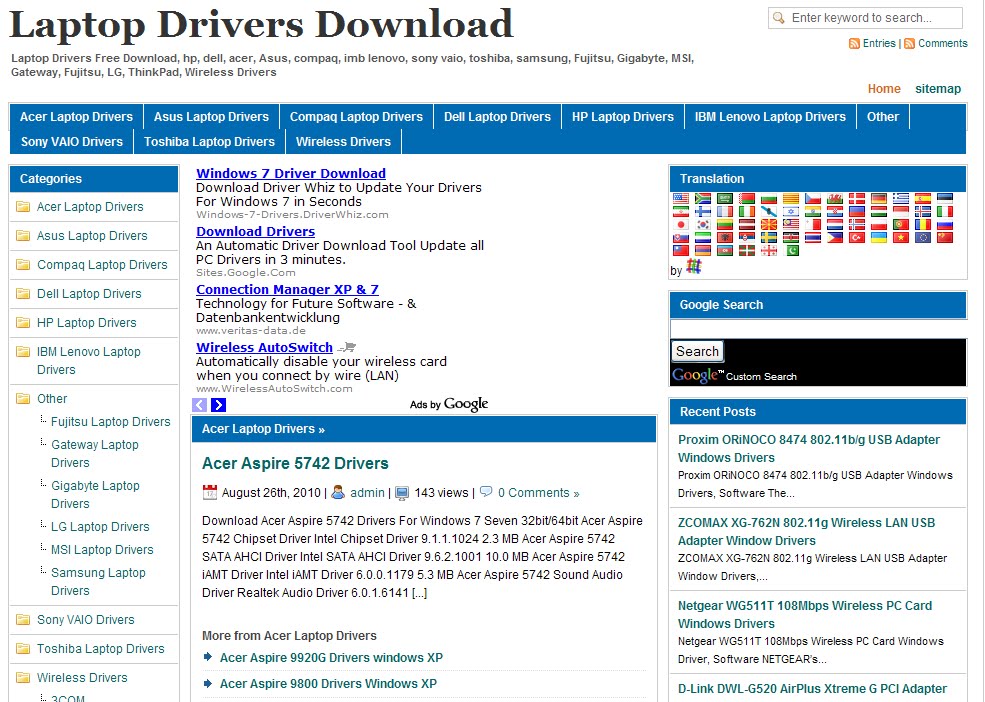
Task: Open the Windows 7 Driver Download ad
Action: coord(291,173)
